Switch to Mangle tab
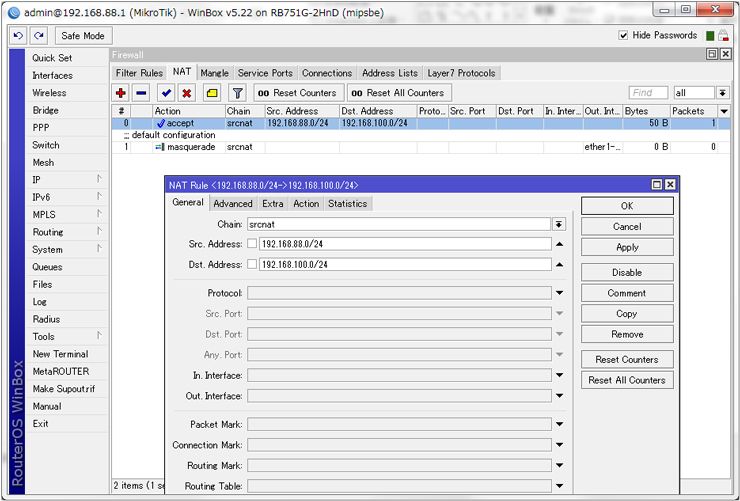Image resolution: width=740 pixels, height=501 pixels. coord(214,73)
